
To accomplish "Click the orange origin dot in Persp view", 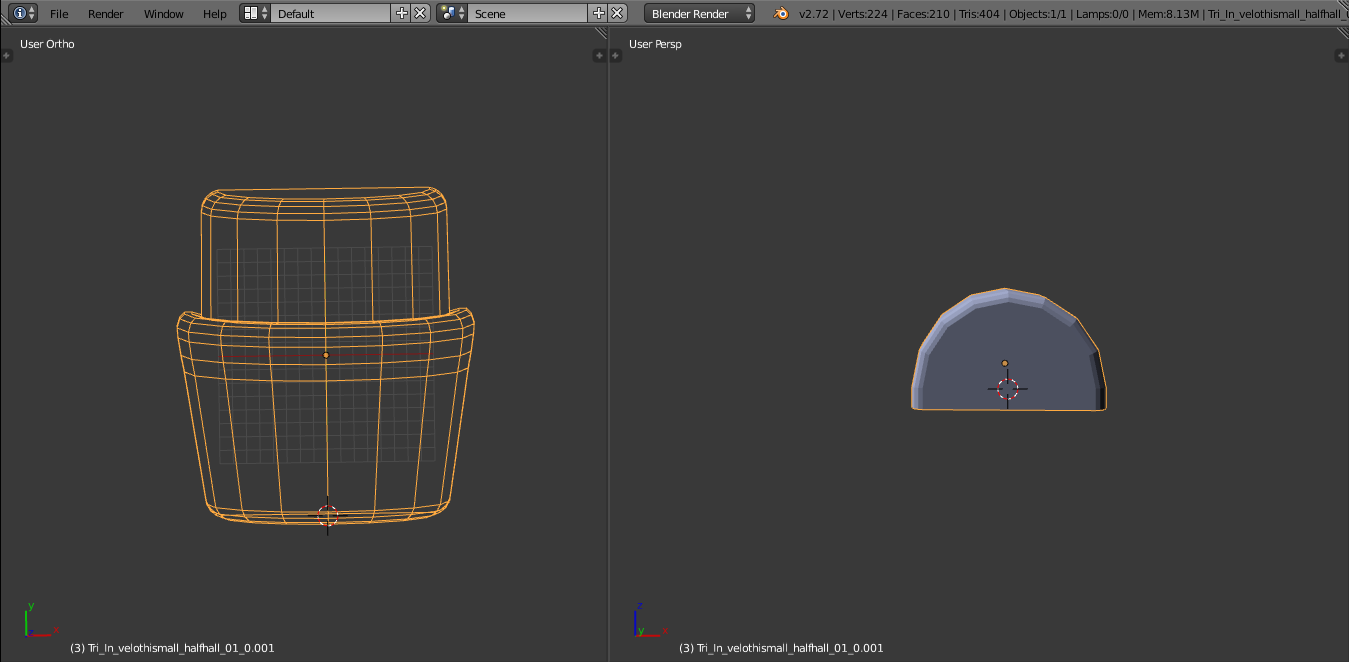I will [1005, 364].
